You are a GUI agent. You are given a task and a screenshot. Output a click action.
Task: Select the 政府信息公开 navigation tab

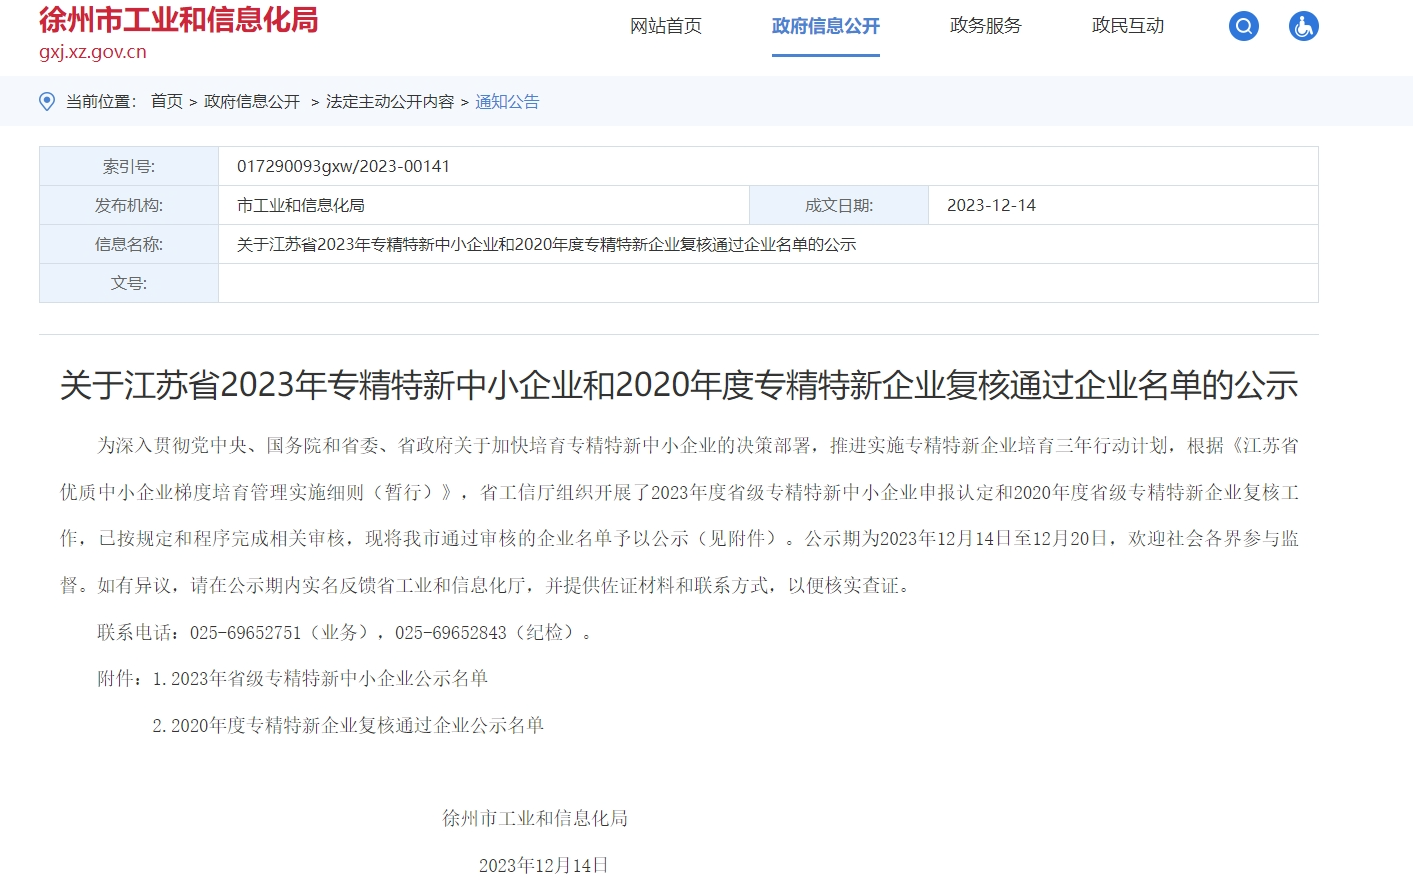[x=825, y=26]
